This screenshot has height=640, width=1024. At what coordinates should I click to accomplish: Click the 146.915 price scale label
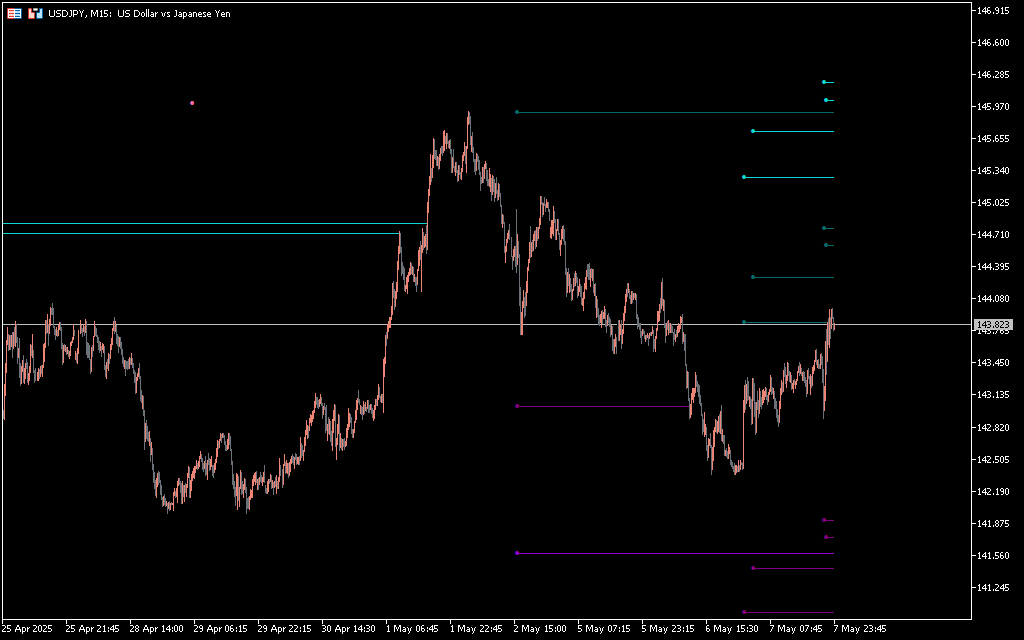click(x=993, y=10)
